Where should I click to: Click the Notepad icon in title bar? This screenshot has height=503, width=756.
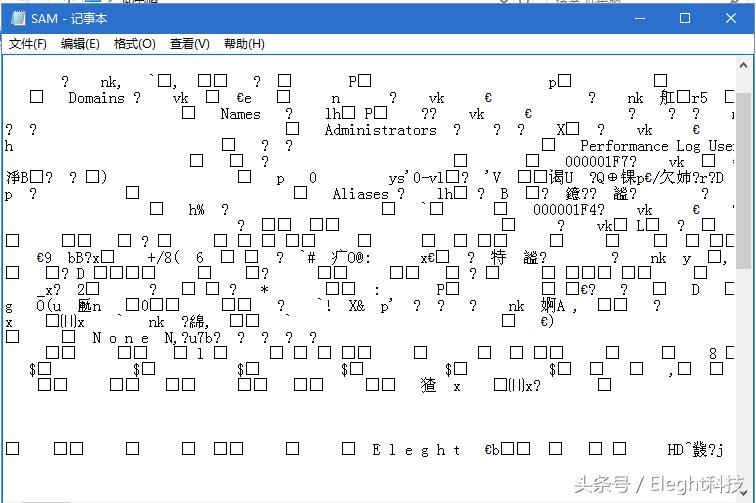[18, 18]
